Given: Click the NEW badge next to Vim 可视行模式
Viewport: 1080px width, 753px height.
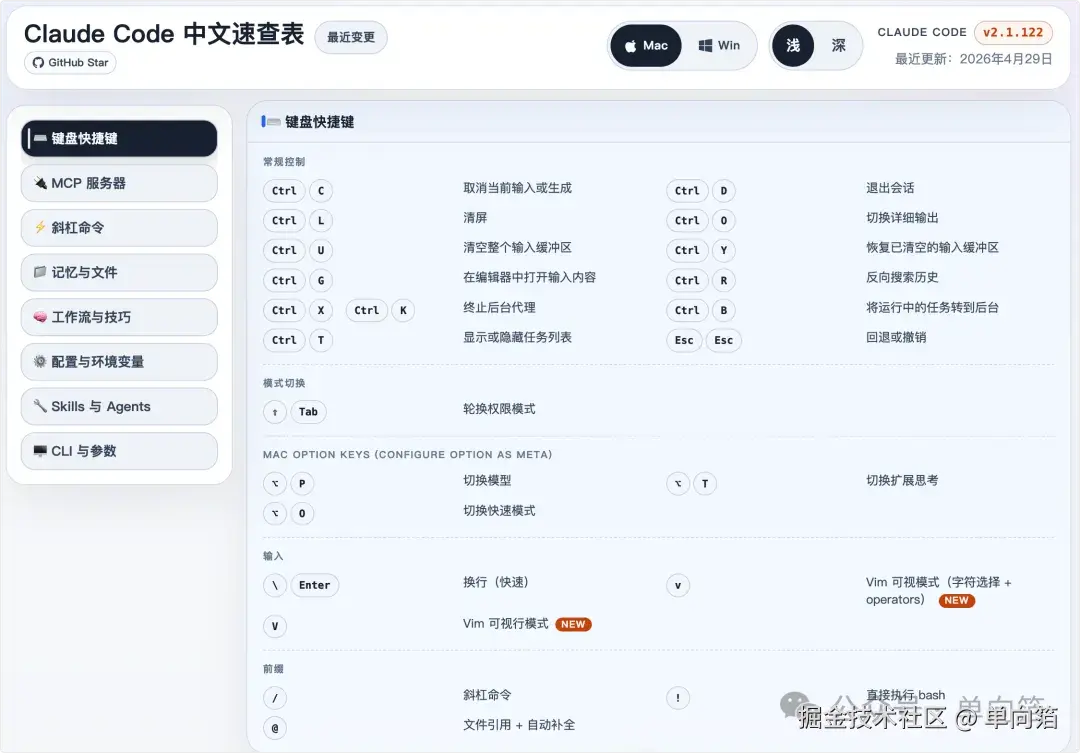Looking at the screenshot, I should tap(573, 624).
